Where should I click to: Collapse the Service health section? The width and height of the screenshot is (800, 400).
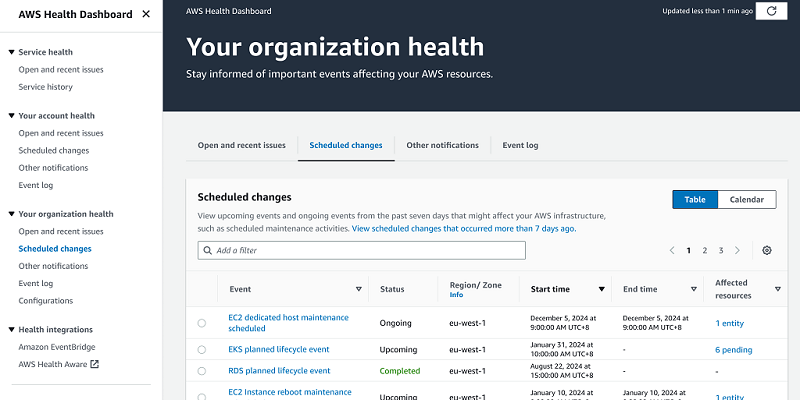coord(11,52)
